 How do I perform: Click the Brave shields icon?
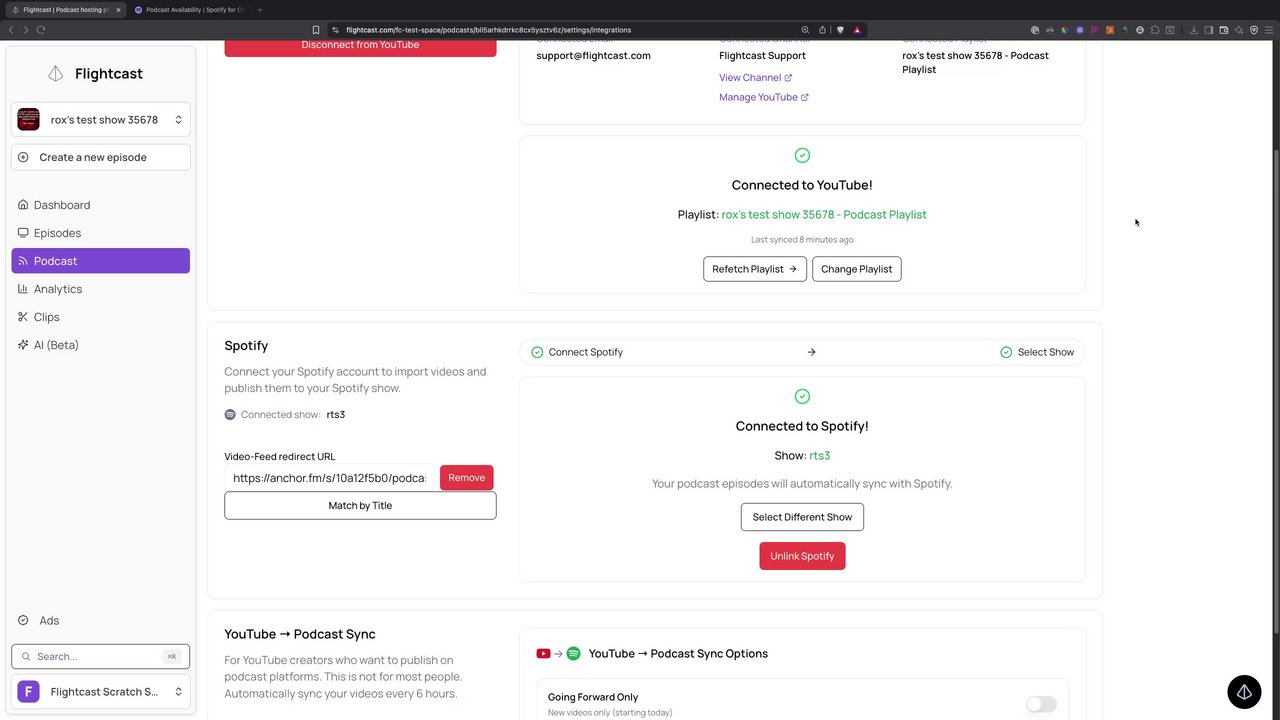point(839,30)
